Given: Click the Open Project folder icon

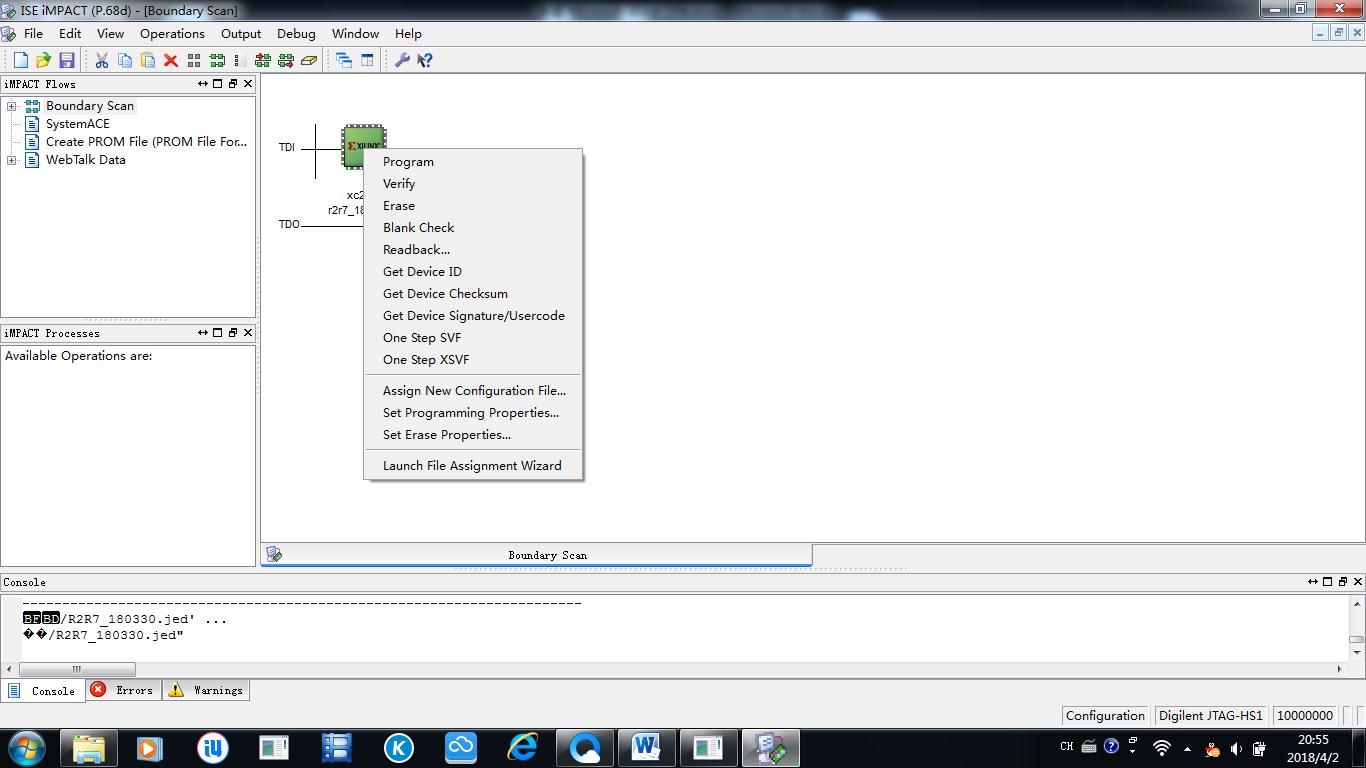Looking at the screenshot, I should pyautogui.click(x=43, y=61).
